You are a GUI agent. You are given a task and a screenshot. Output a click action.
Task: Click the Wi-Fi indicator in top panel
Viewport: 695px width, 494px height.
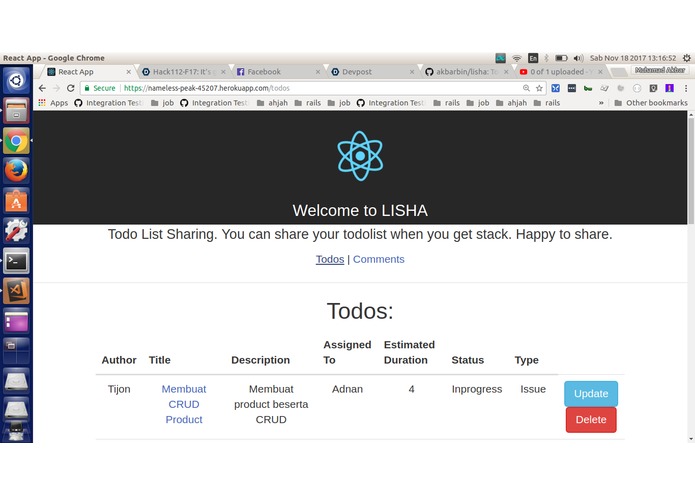point(517,58)
